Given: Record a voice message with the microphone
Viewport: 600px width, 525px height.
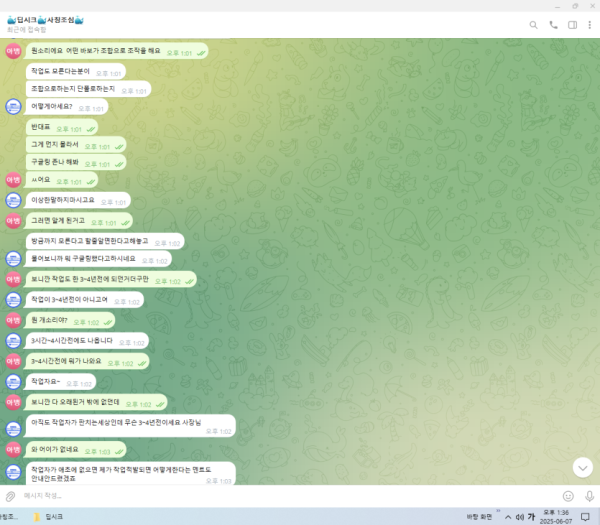Looking at the screenshot, I should pyautogui.click(x=589, y=496).
